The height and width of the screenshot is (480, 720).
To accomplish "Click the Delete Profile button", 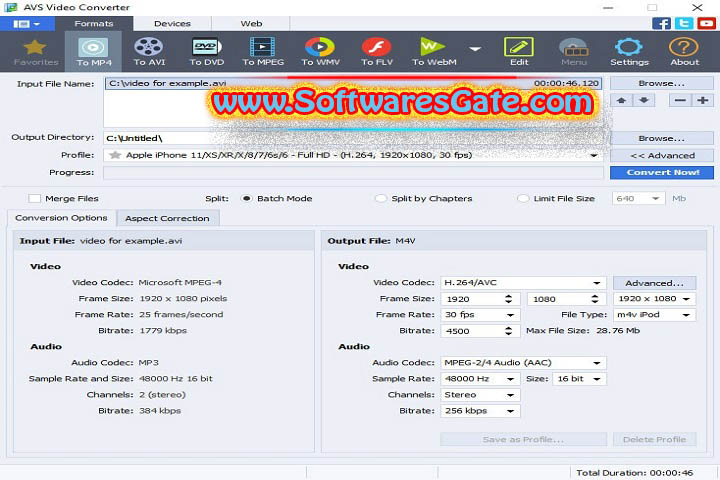I will (654, 440).
